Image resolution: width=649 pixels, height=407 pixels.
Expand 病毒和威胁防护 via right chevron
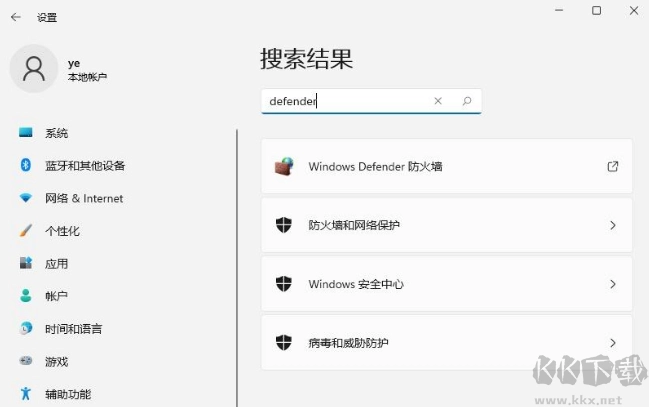(x=613, y=343)
